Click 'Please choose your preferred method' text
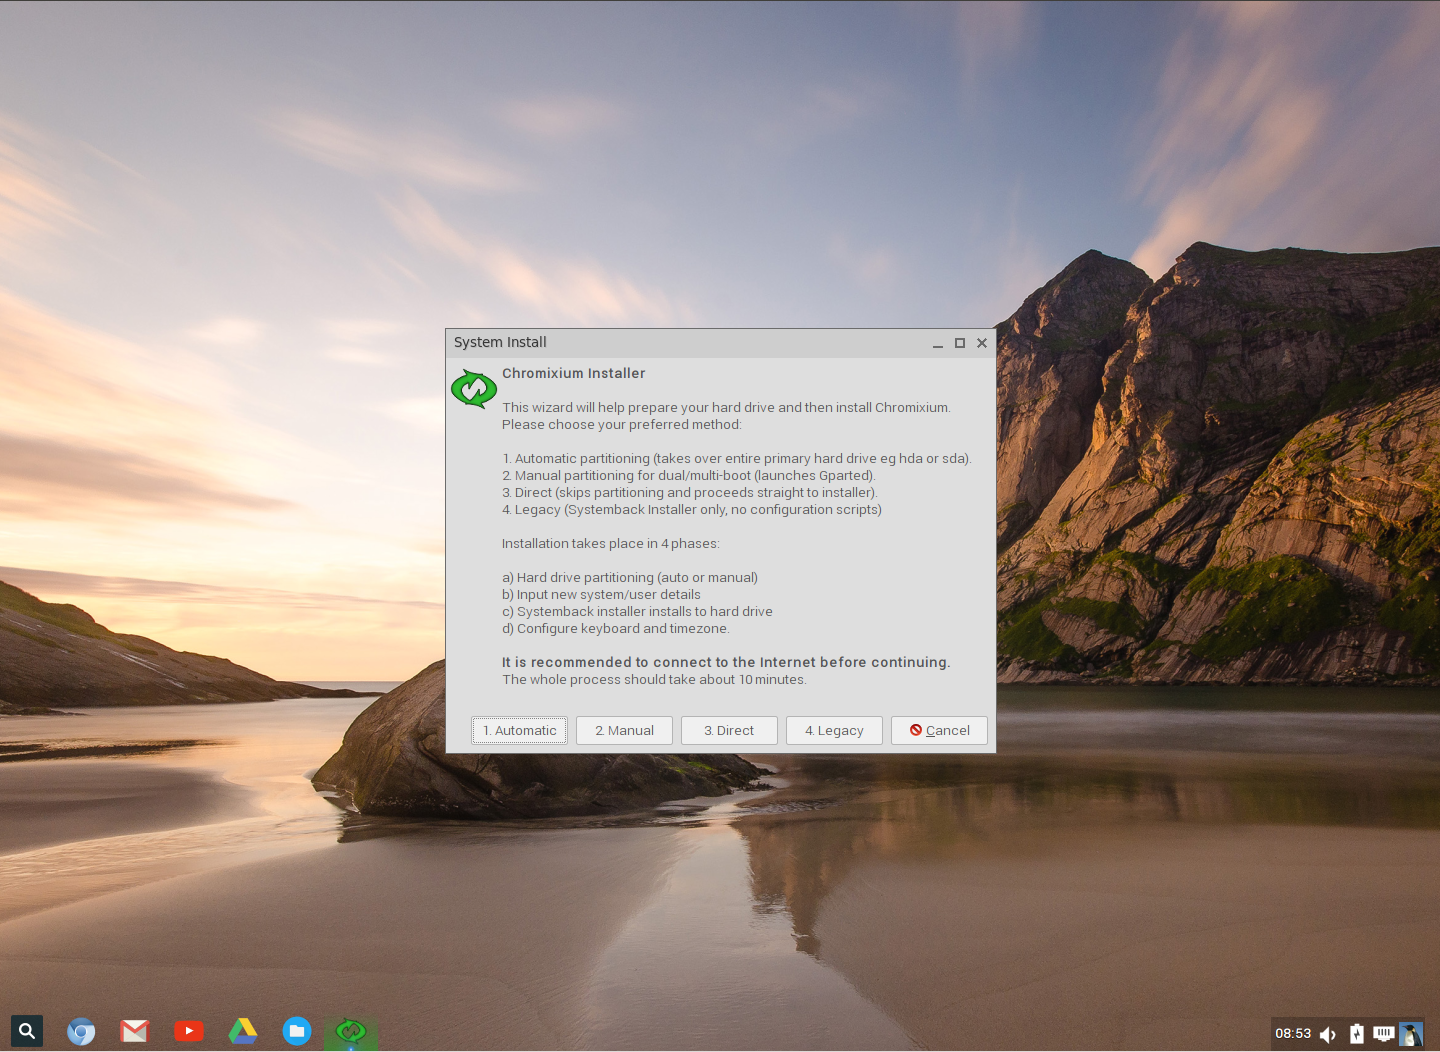The image size is (1440, 1052). [x=622, y=425]
